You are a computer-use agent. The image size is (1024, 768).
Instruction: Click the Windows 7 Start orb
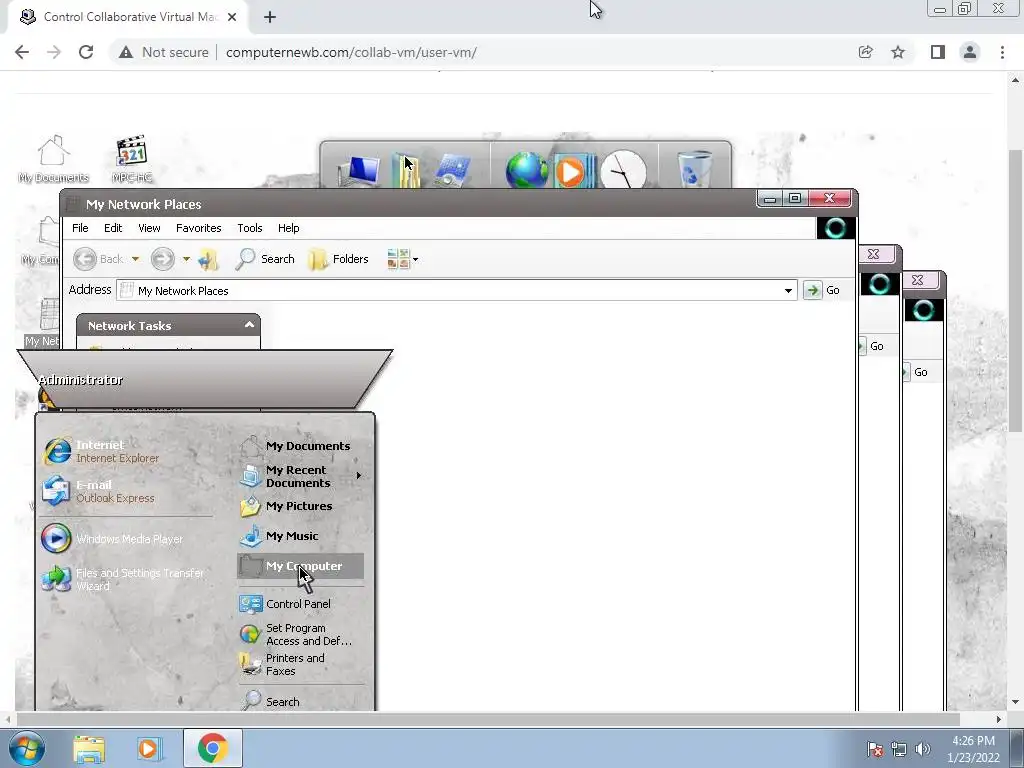26,748
